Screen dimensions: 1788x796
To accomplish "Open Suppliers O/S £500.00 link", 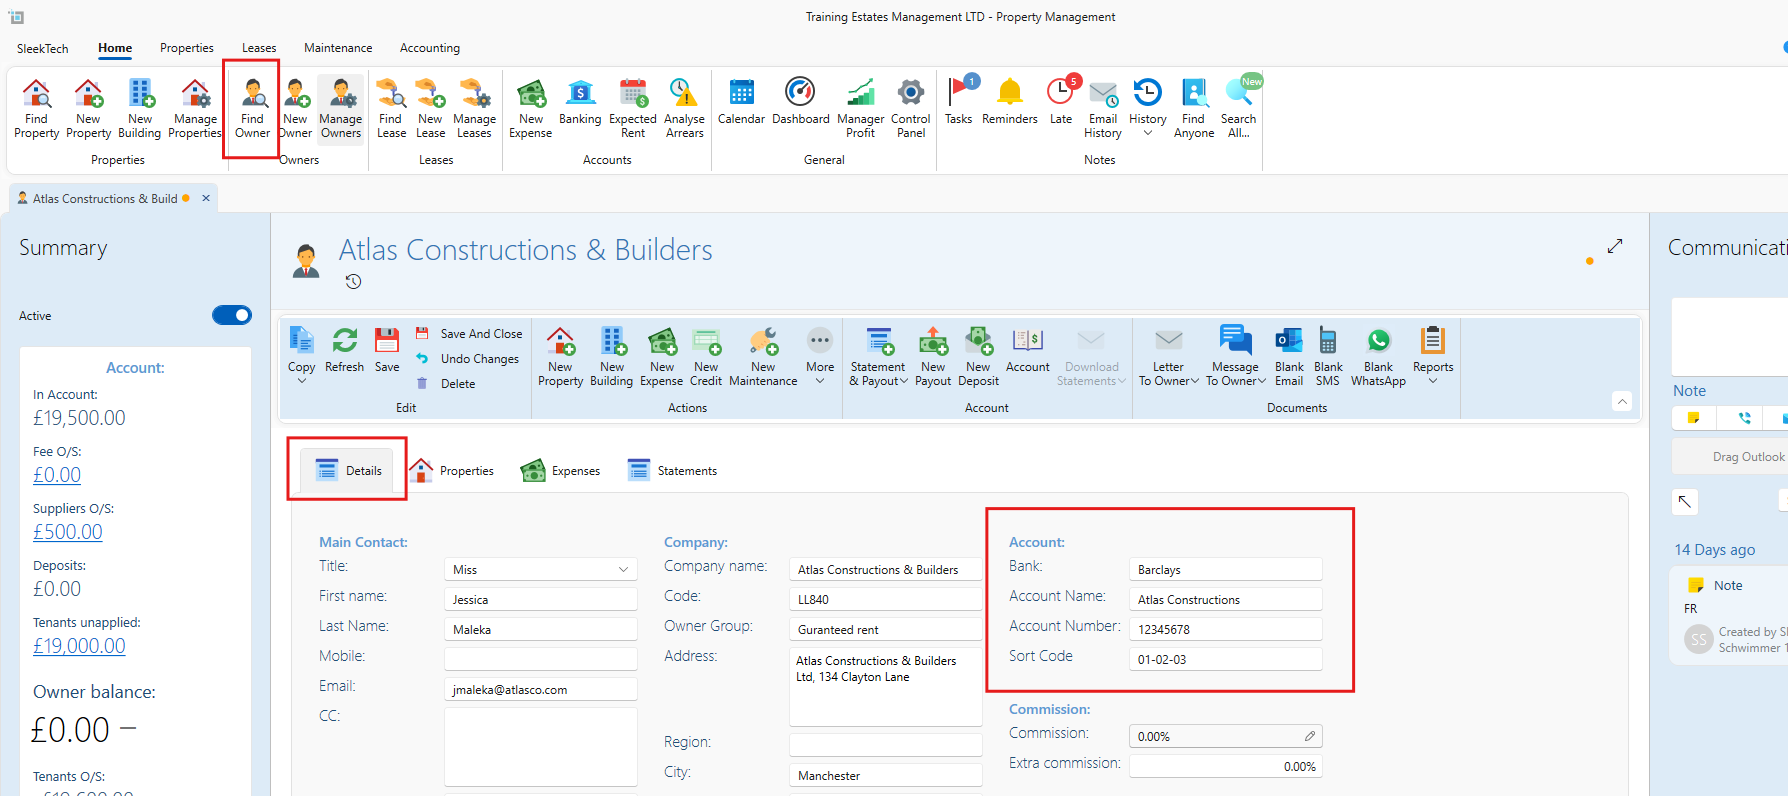I will point(68,533).
